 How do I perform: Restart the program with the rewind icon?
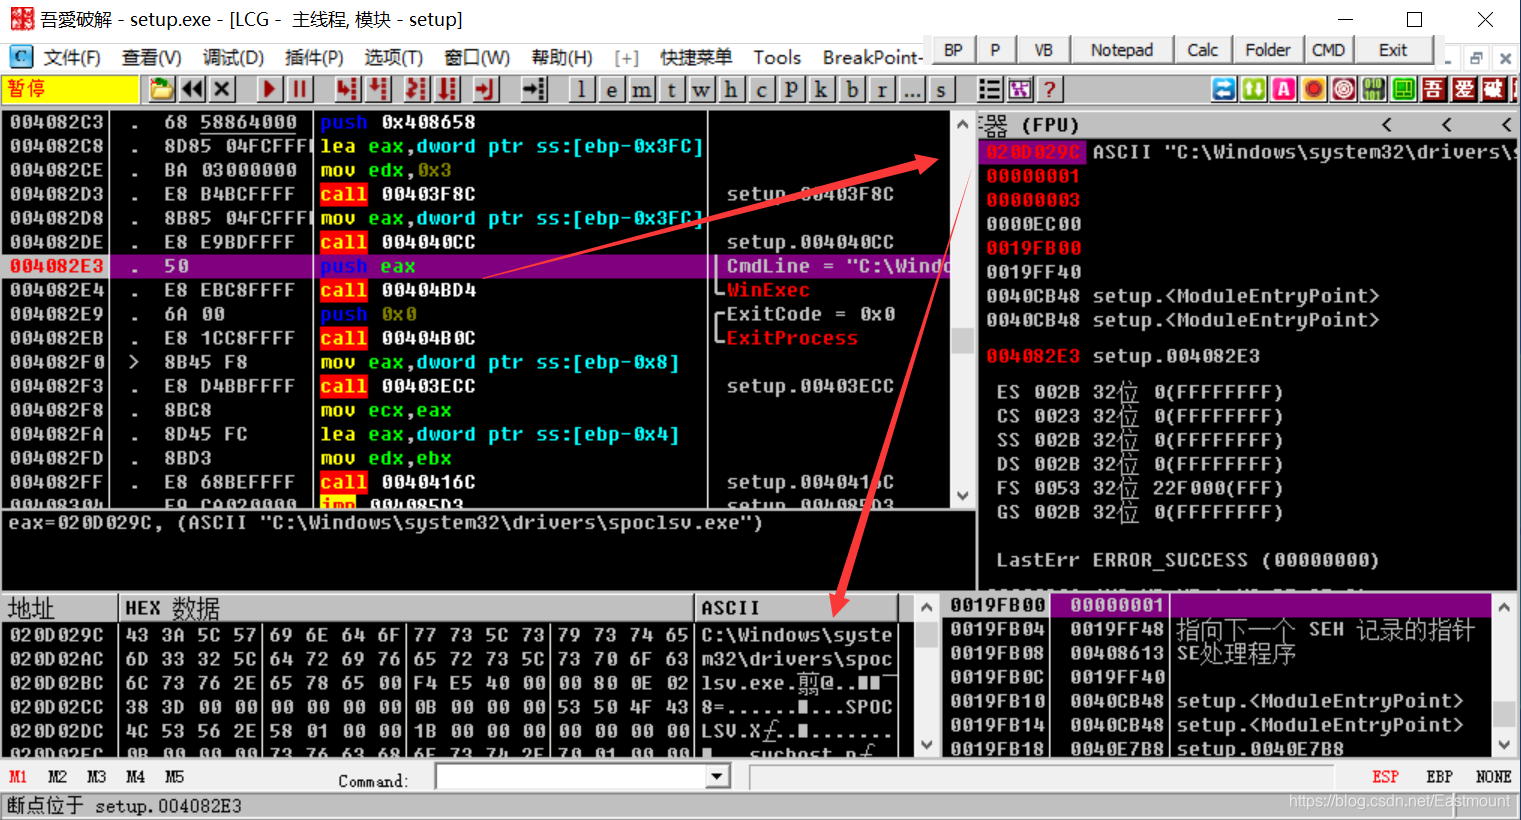[x=192, y=90]
